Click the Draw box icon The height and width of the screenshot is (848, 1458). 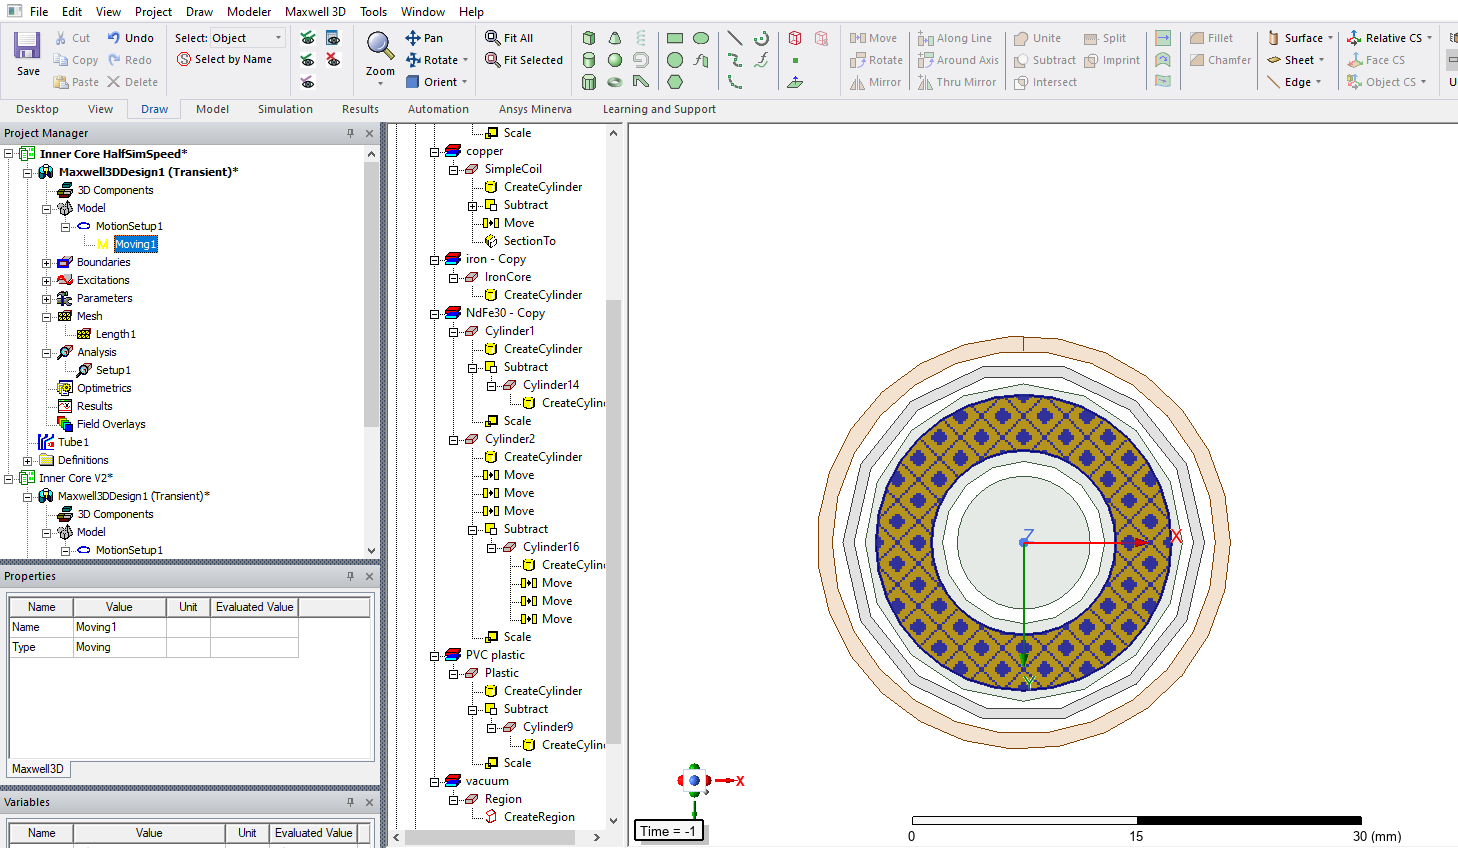tap(589, 38)
